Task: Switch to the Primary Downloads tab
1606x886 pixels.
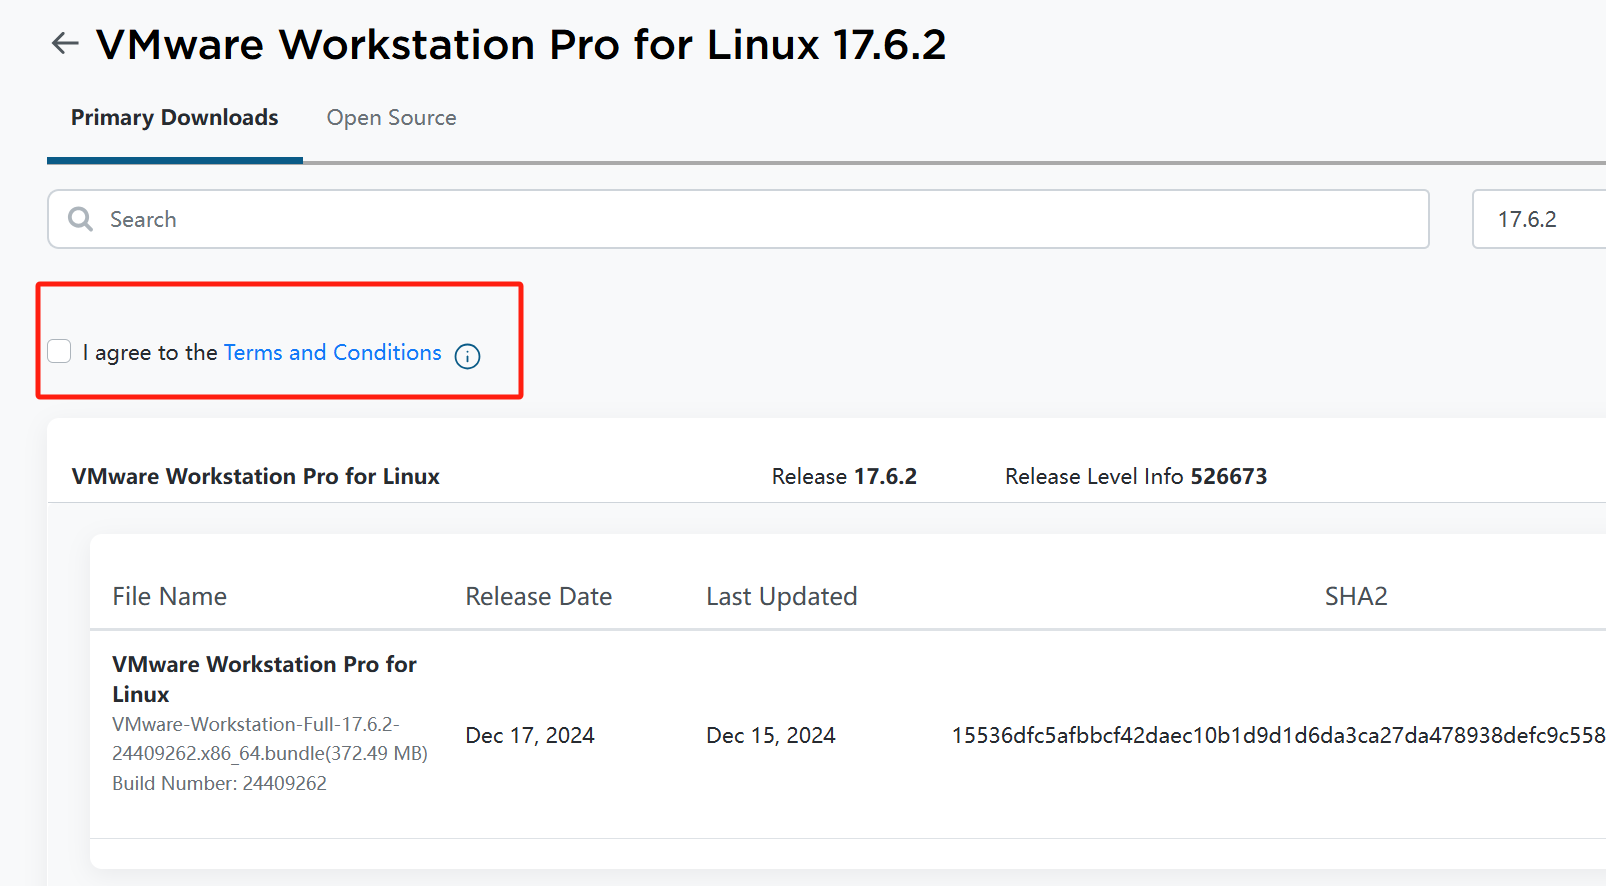Action: pos(174,118)
